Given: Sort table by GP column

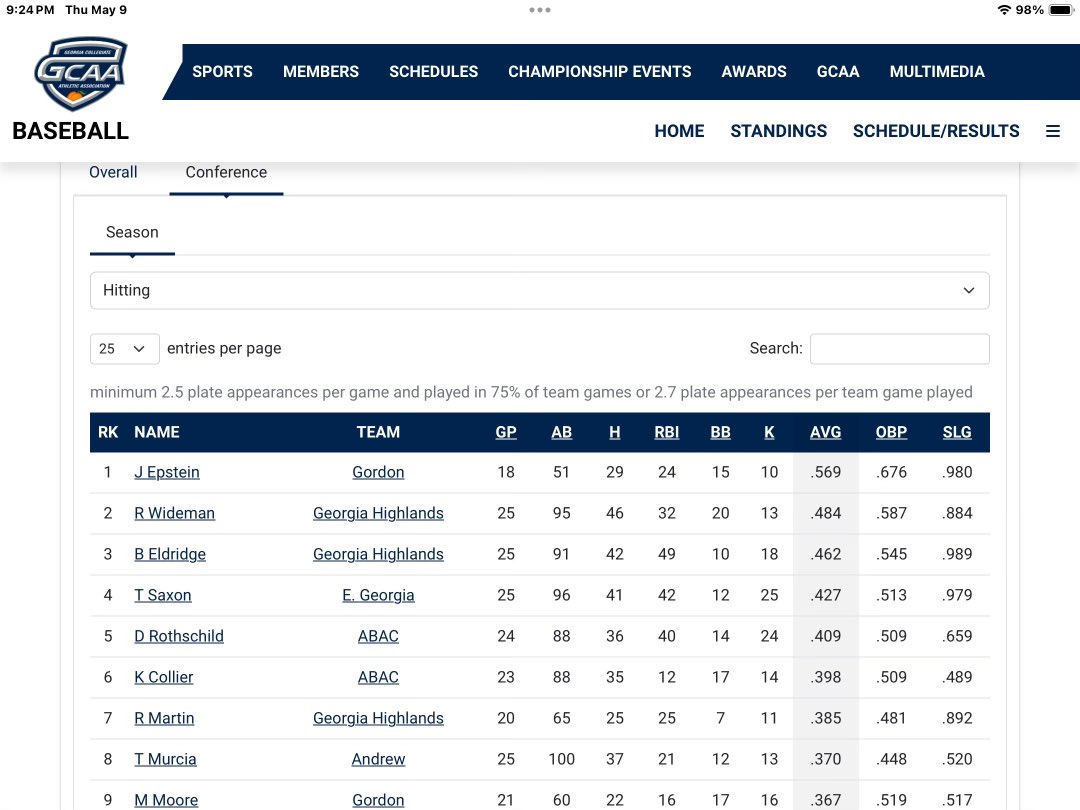Looking at the screenshot, I should point(506,432).
